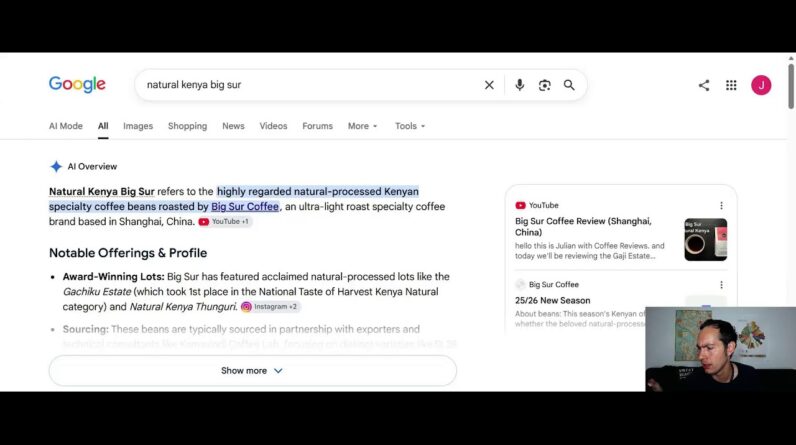This screenshot has width=796, height=445.
Task: Click the webcam video overlay
Action: [720, 349]
